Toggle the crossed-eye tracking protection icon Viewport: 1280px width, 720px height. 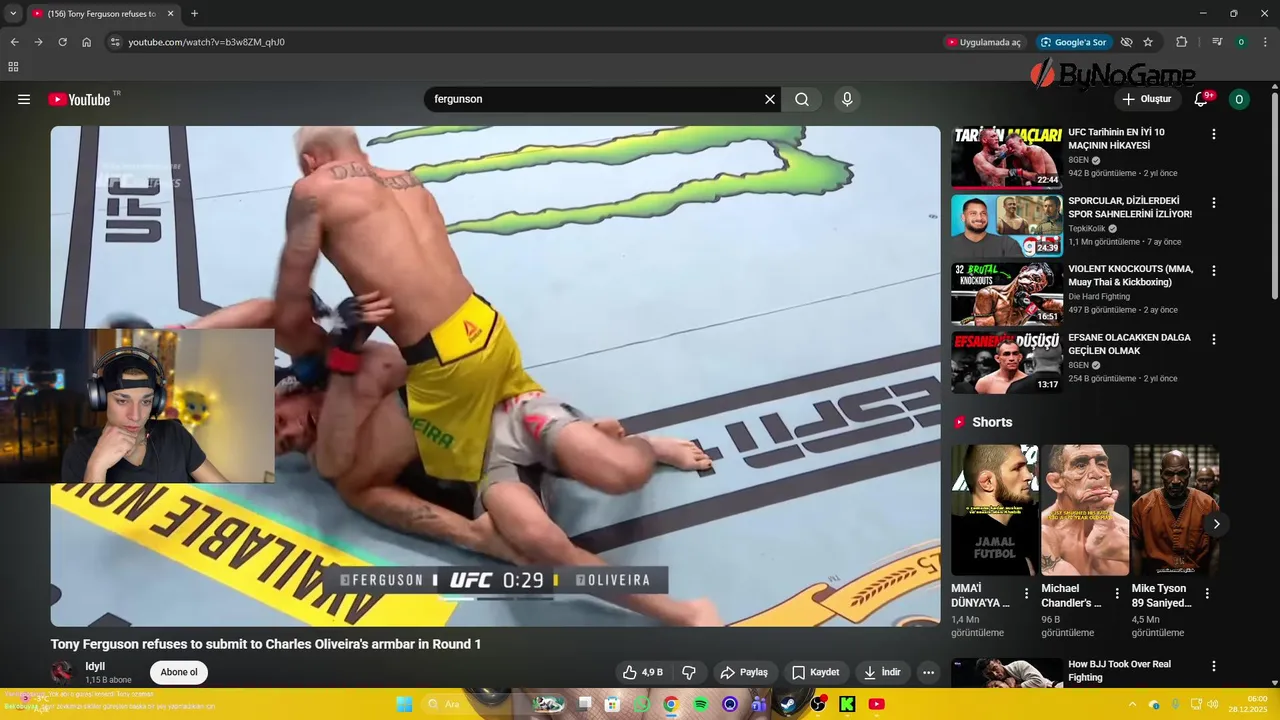1126,42
